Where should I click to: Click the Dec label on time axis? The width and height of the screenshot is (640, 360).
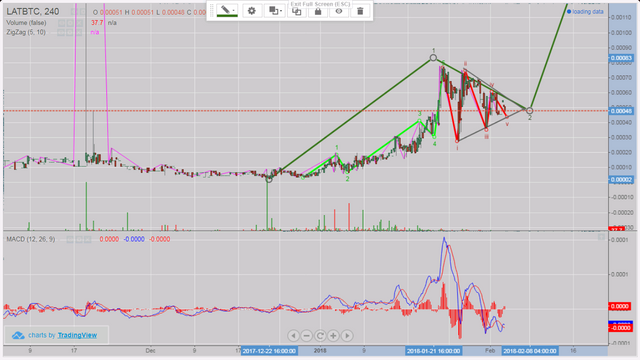point(150,351)
